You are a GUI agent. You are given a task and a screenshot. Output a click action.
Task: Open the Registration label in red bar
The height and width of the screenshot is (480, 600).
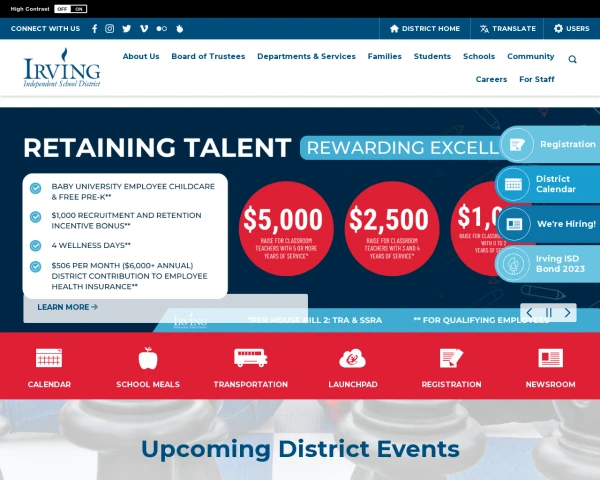(x=451, y=384)
